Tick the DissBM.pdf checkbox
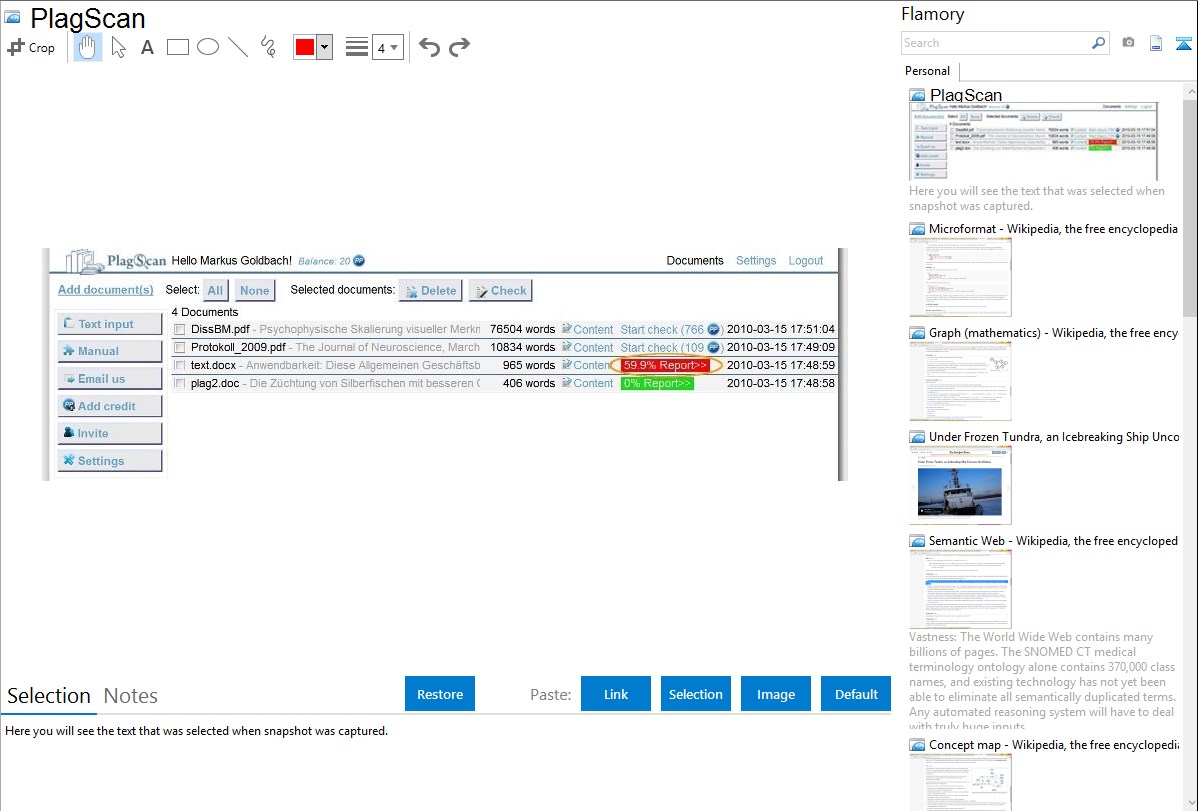Viewport: 1198px width, 811px height. [x=180, y=329]
